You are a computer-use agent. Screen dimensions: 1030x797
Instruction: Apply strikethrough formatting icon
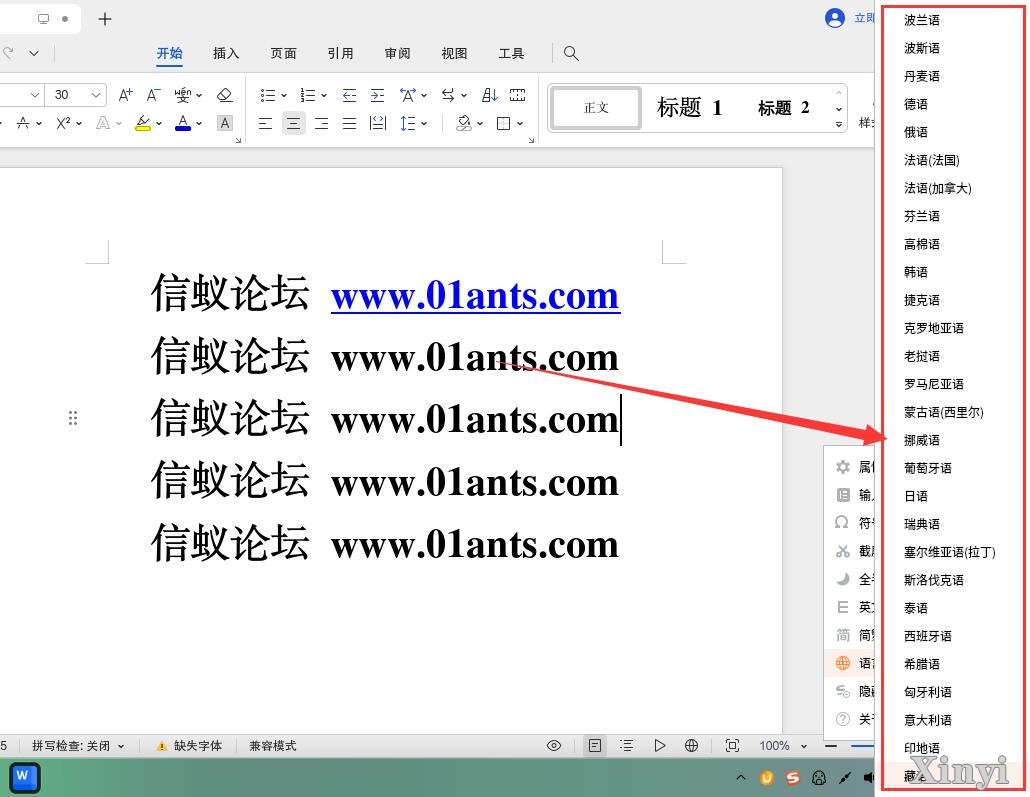23,123
